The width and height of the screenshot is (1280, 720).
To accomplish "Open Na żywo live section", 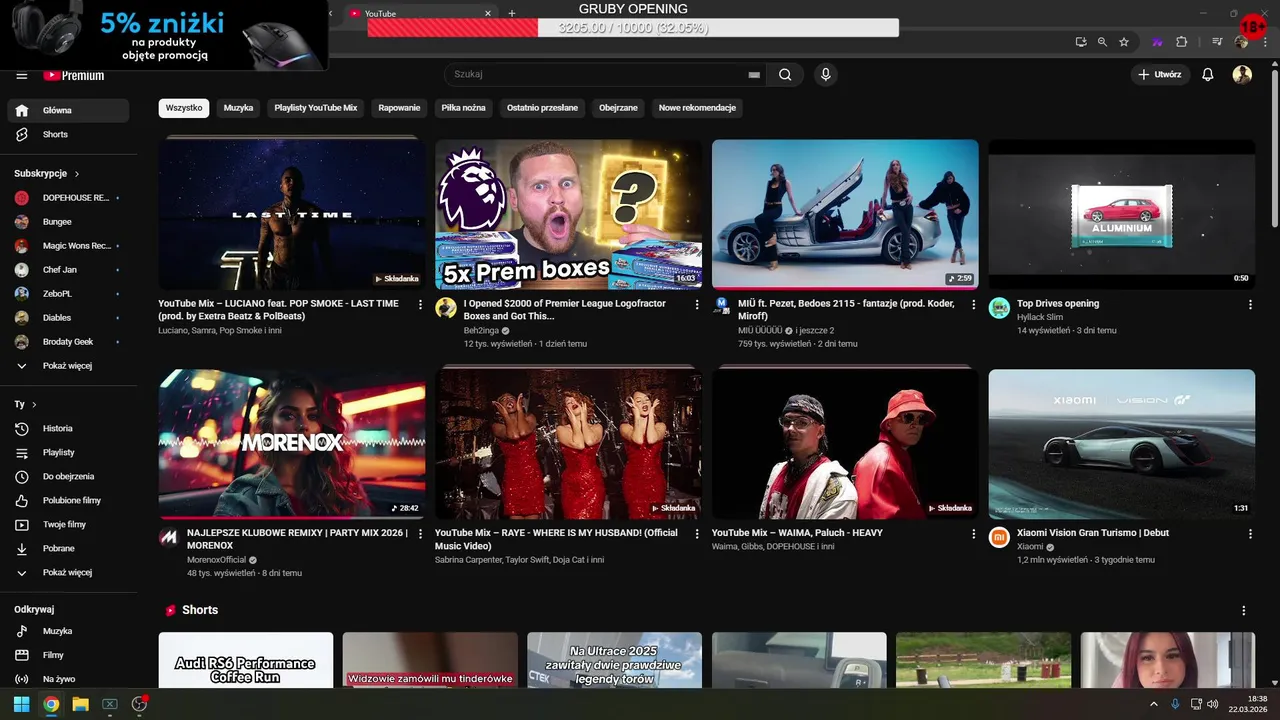I will (x=68, y=679).
